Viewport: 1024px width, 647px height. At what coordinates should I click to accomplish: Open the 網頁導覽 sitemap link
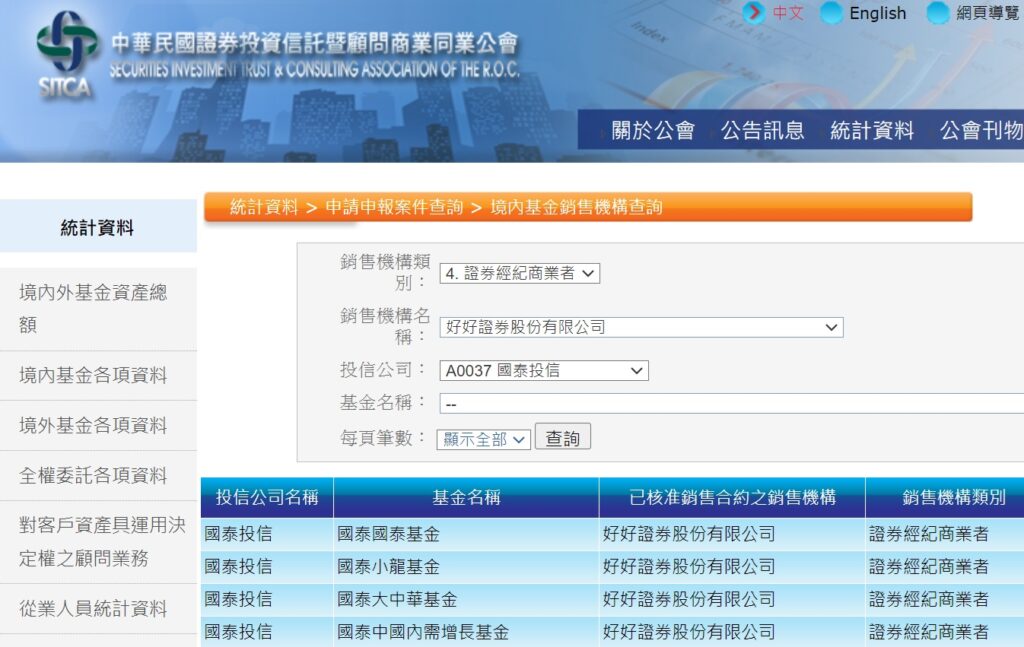[987, 13]
